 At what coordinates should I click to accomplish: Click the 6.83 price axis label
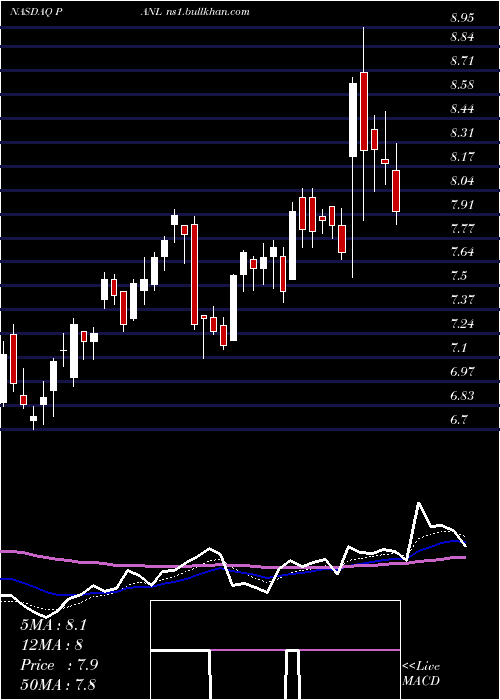(462, 396)
